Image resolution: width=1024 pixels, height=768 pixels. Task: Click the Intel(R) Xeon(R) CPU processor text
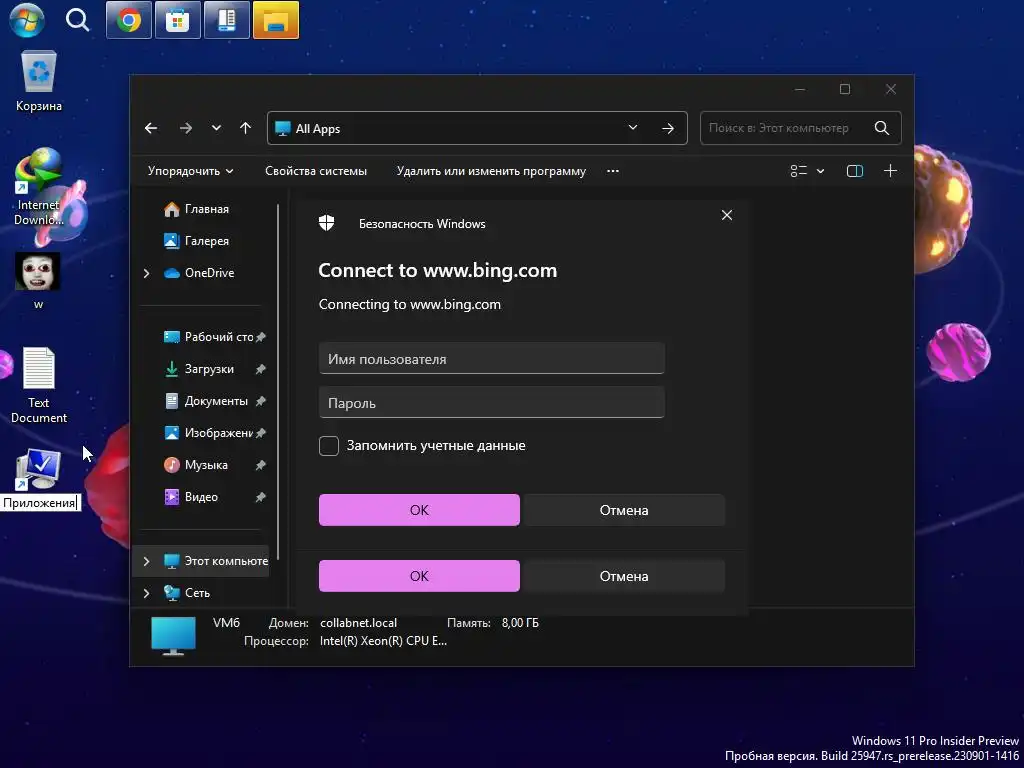pos(383,641)
